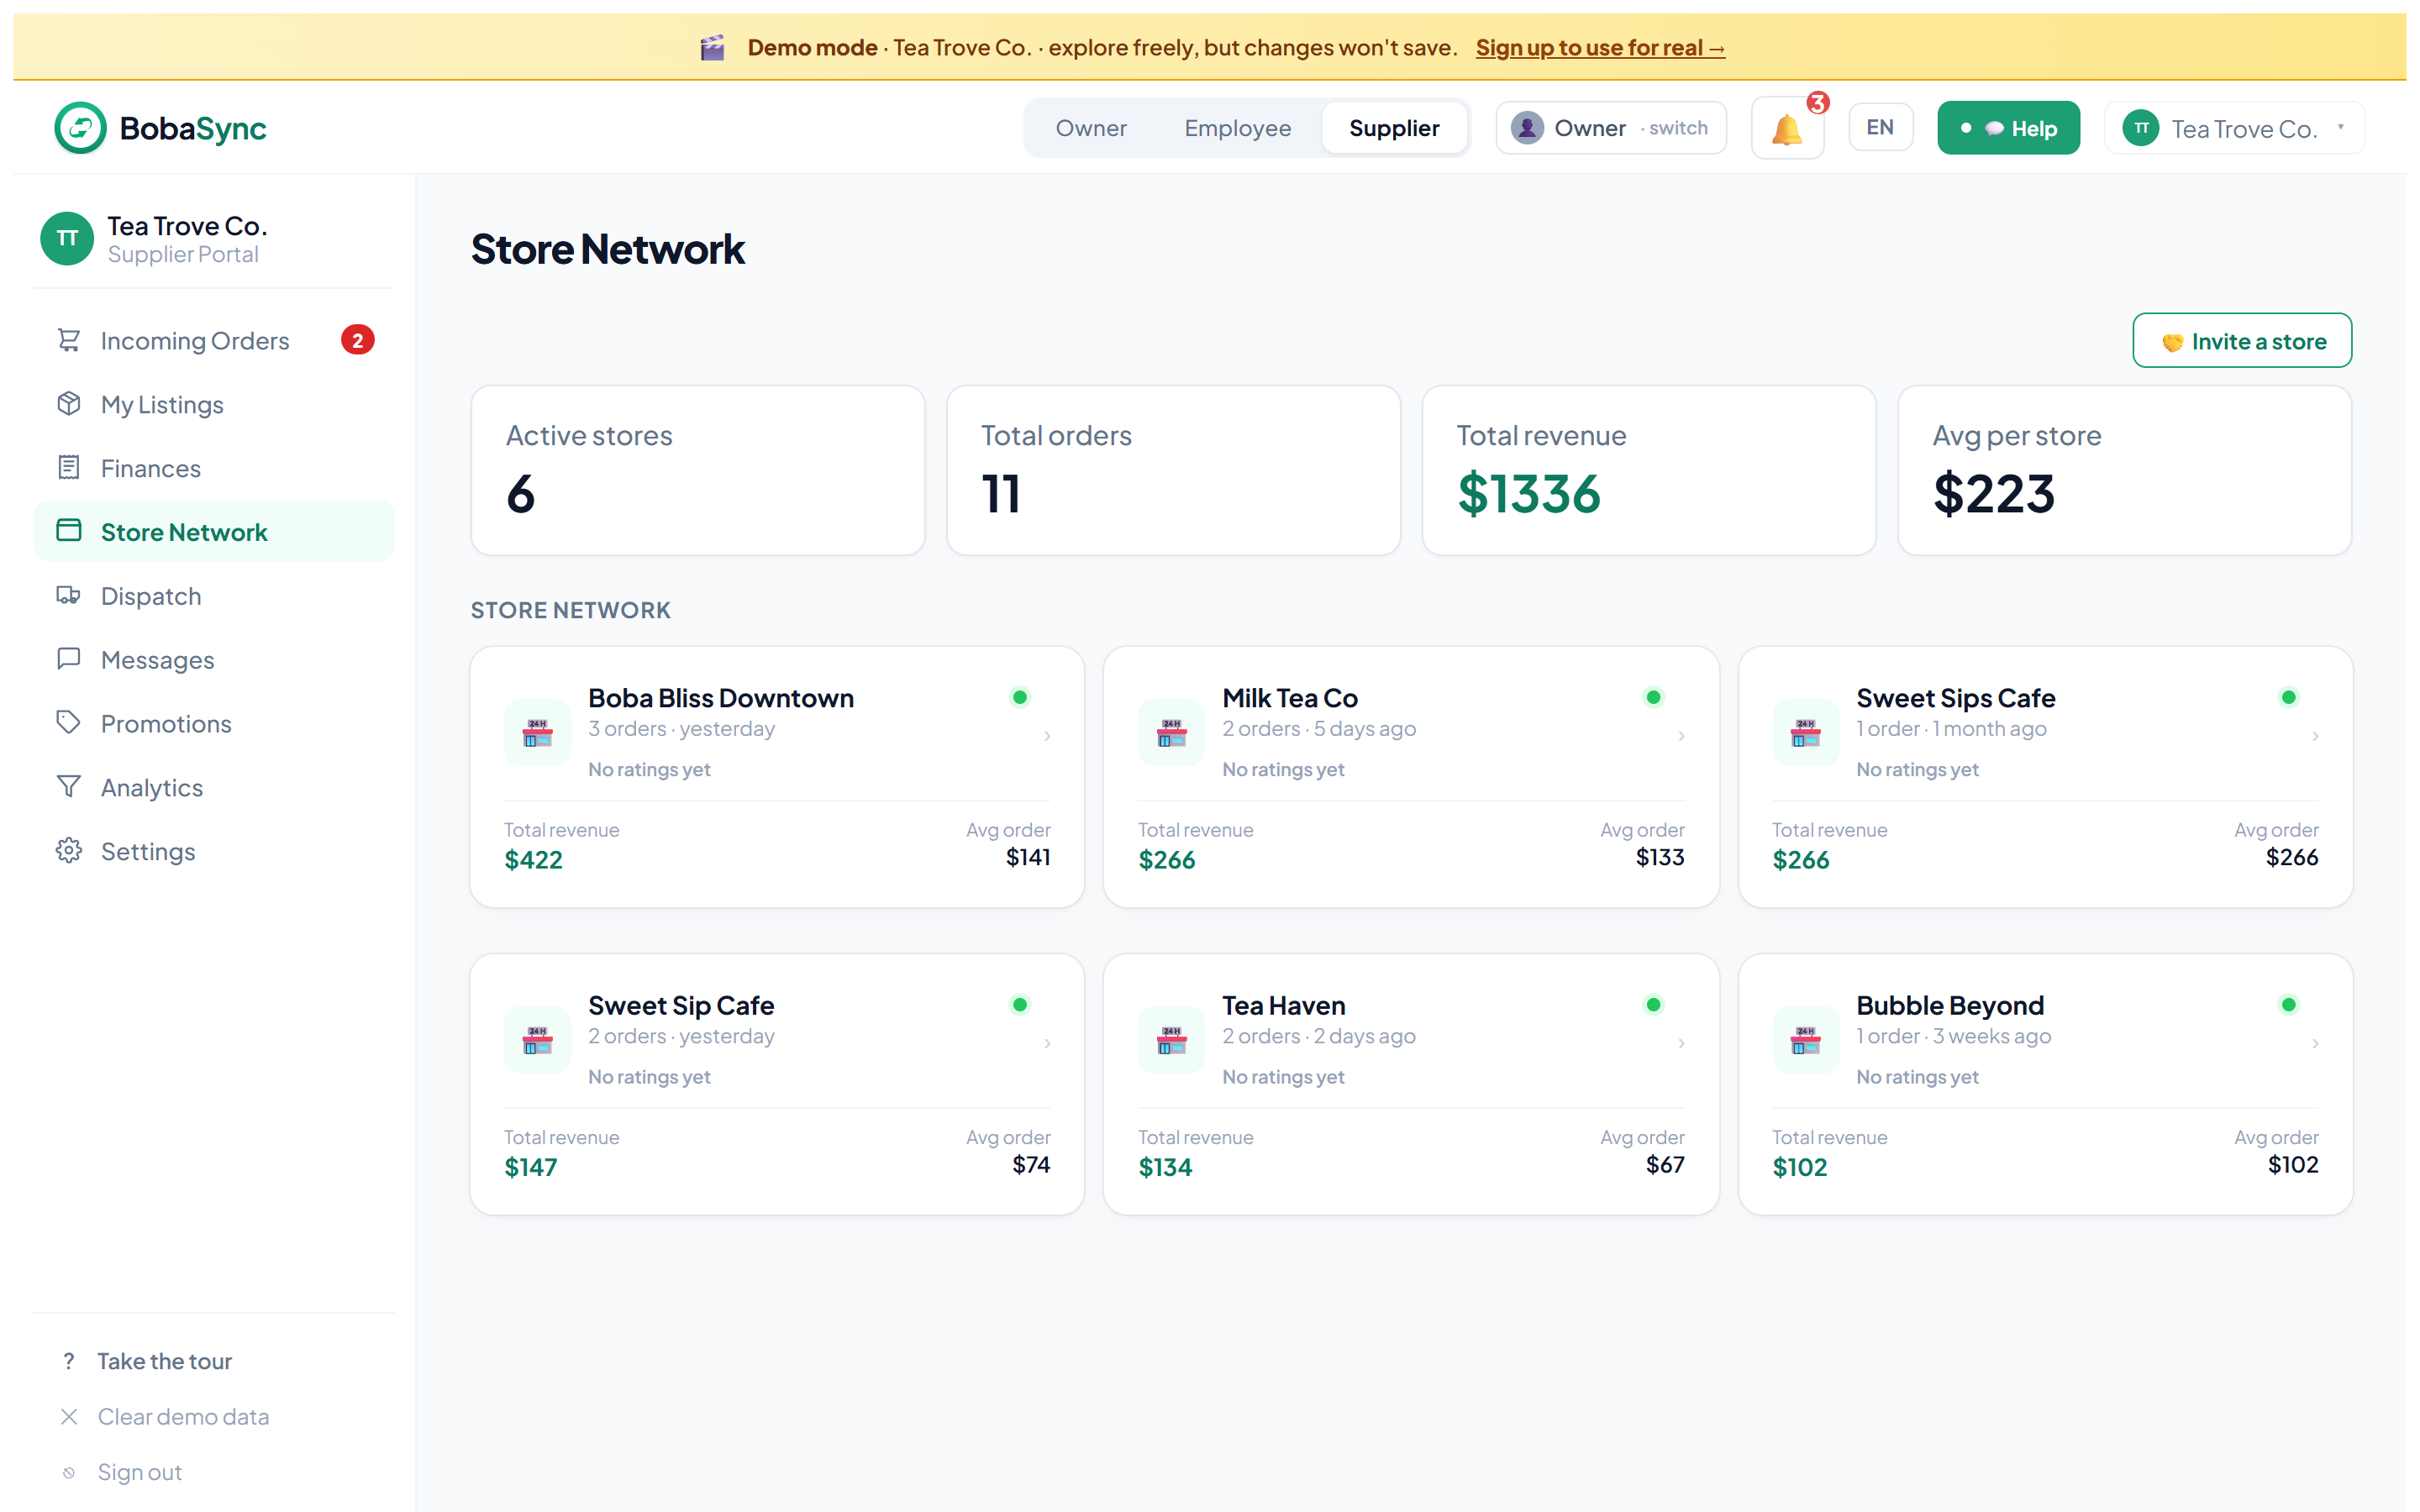
Task: Click the Sweet Sip Cafe store icon
Action: (538, 1040)
